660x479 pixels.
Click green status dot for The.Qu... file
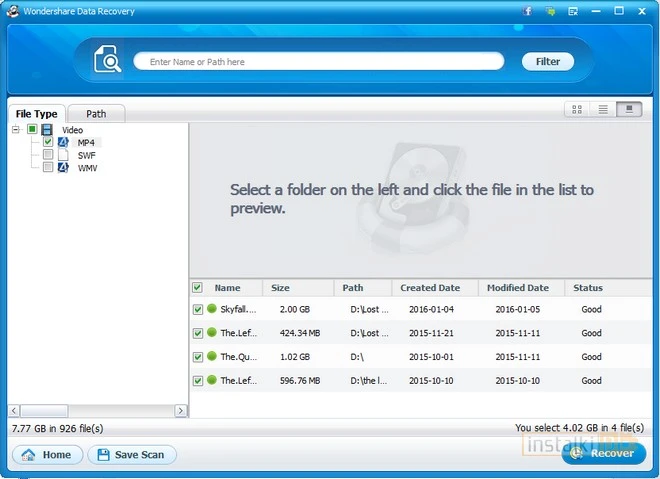tap(212, 356)
